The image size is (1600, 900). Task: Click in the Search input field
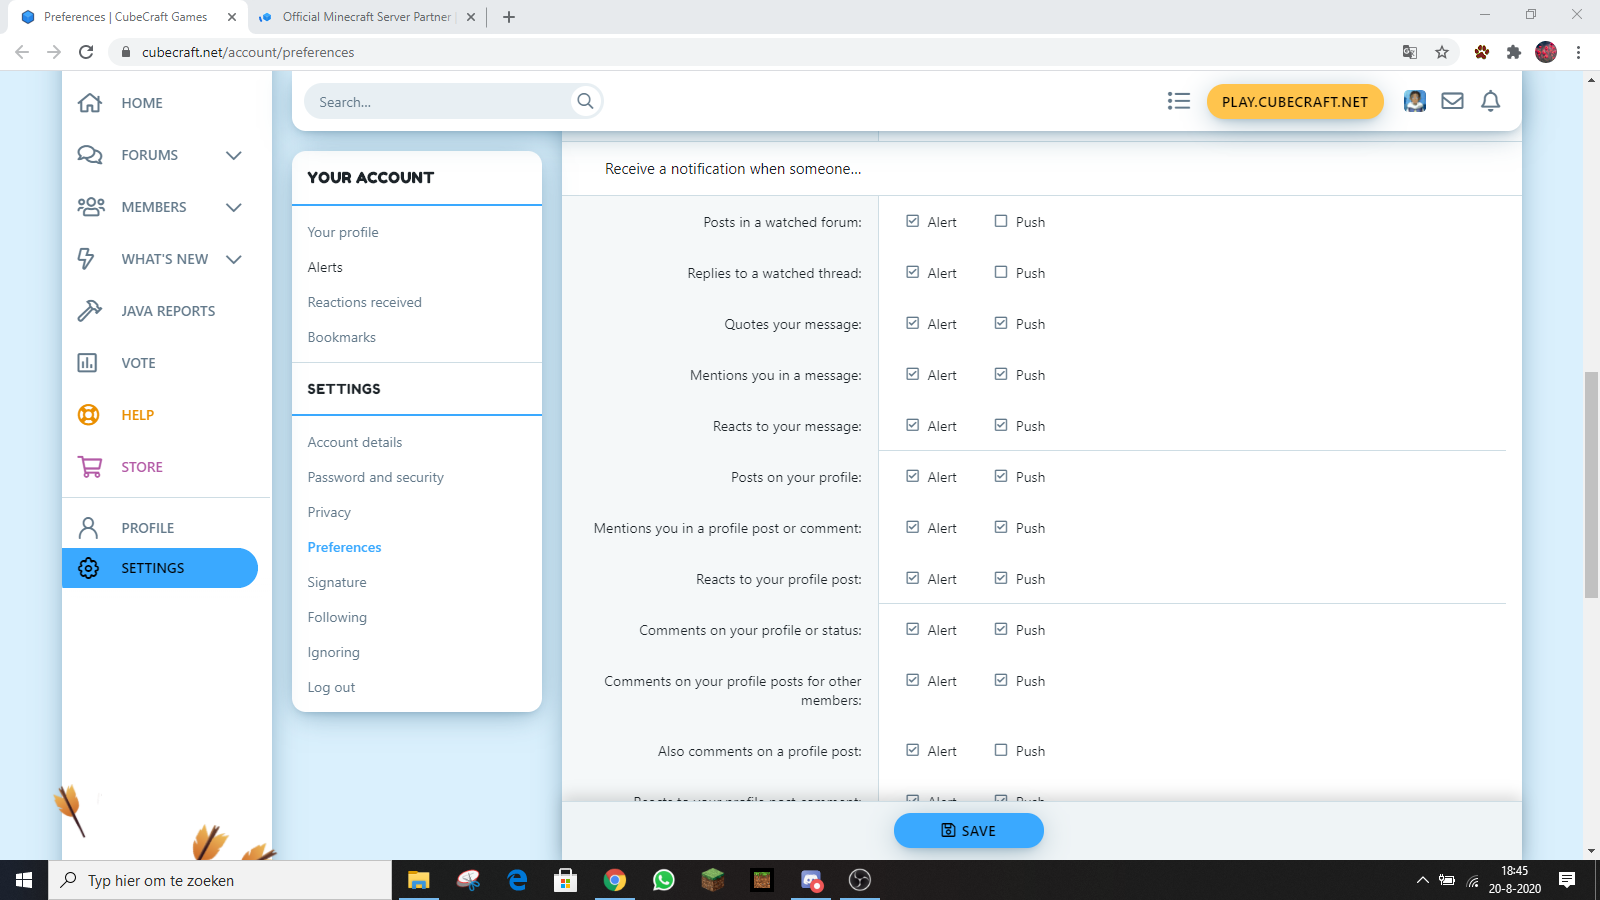click(440, 101)
